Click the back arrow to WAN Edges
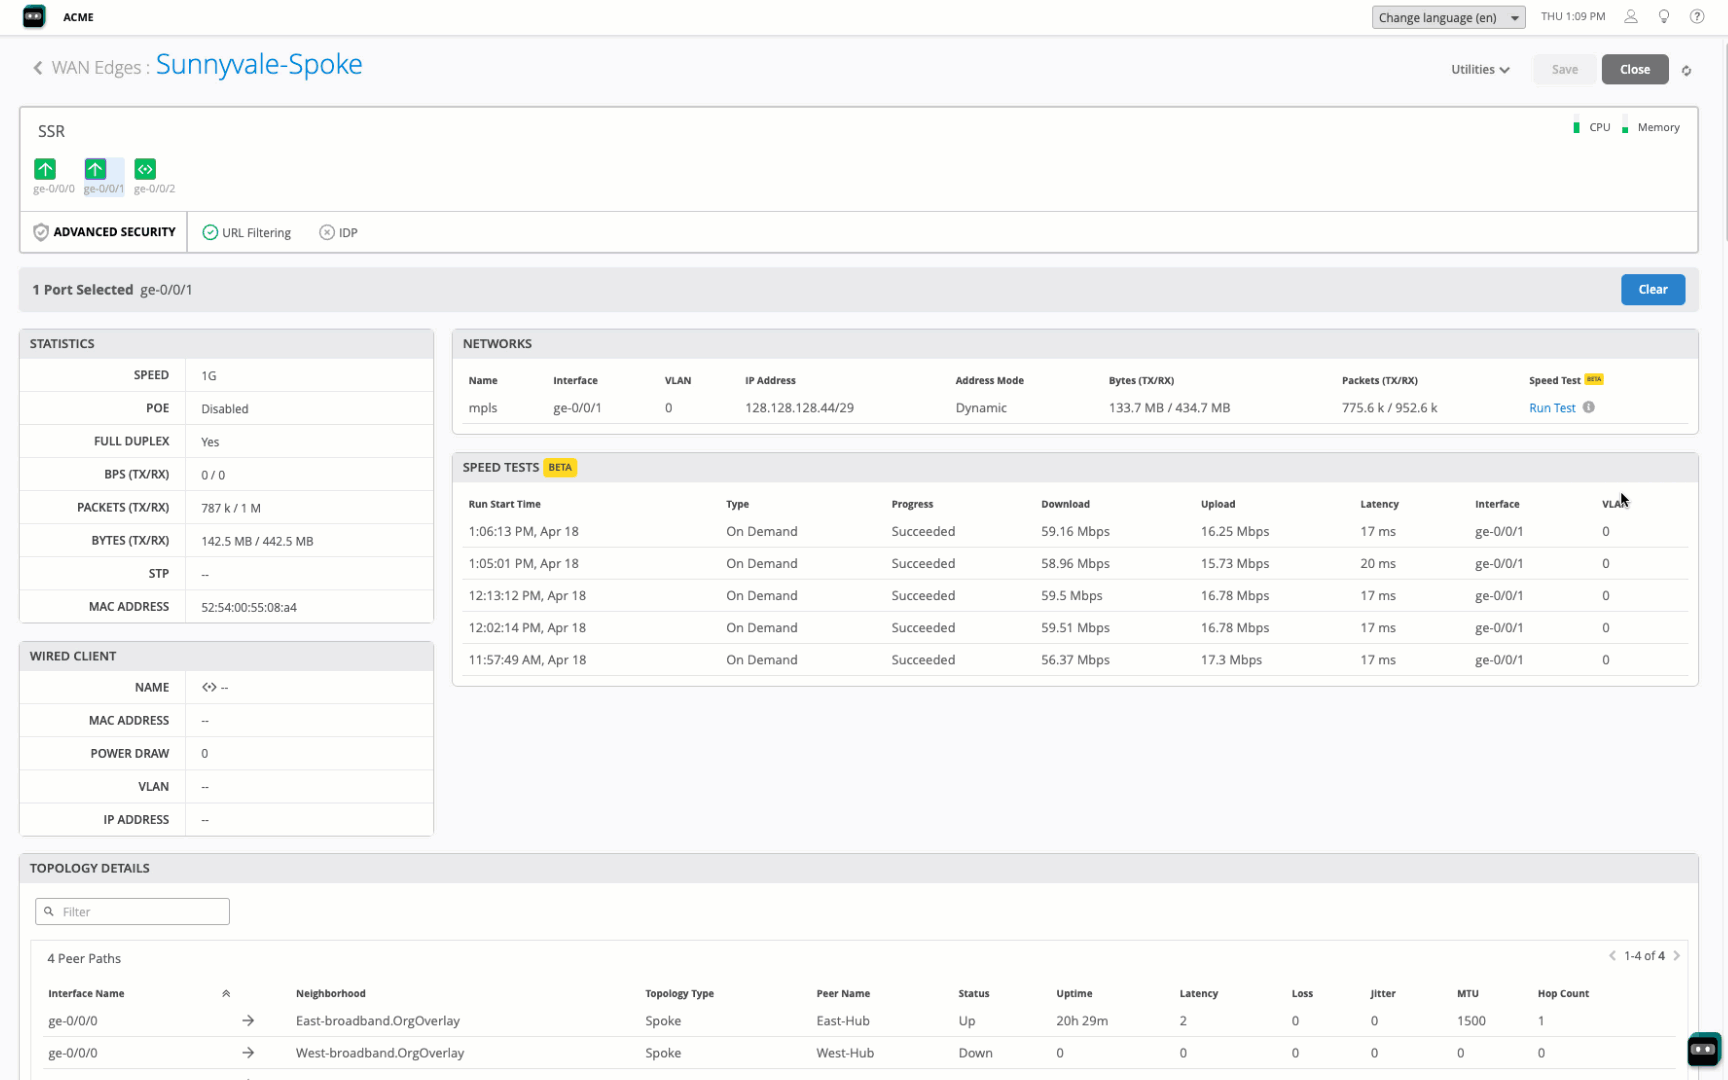The height and width of the screenshot is (1080, 1728). tap(38, 68)
